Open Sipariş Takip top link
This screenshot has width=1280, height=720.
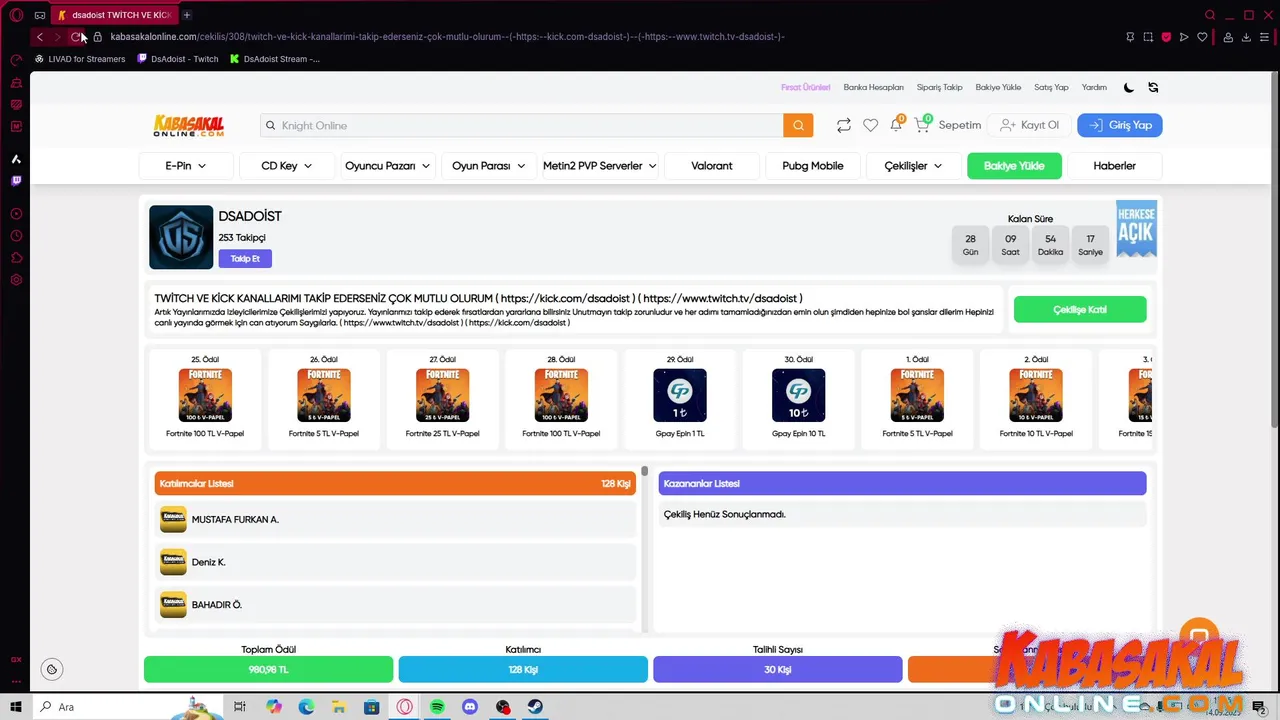940,87
